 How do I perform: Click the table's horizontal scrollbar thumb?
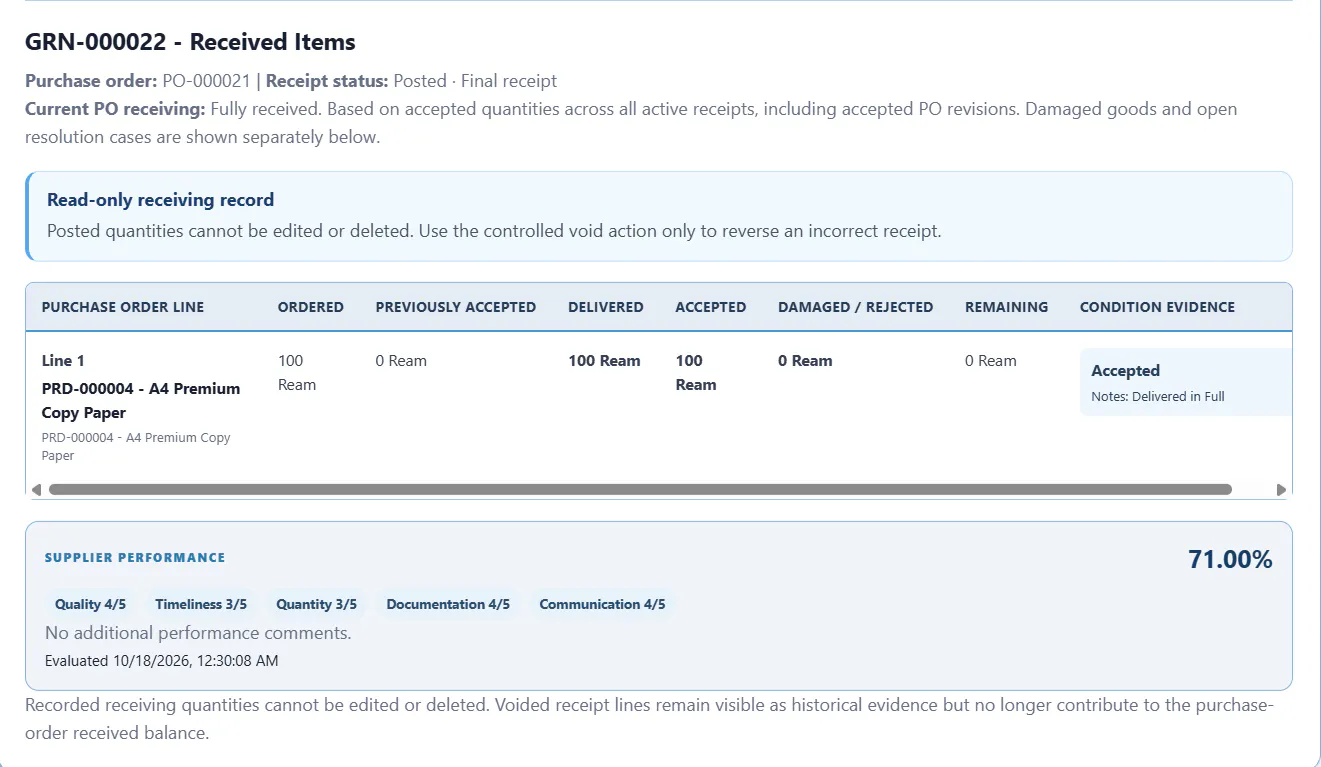point(640,490)
